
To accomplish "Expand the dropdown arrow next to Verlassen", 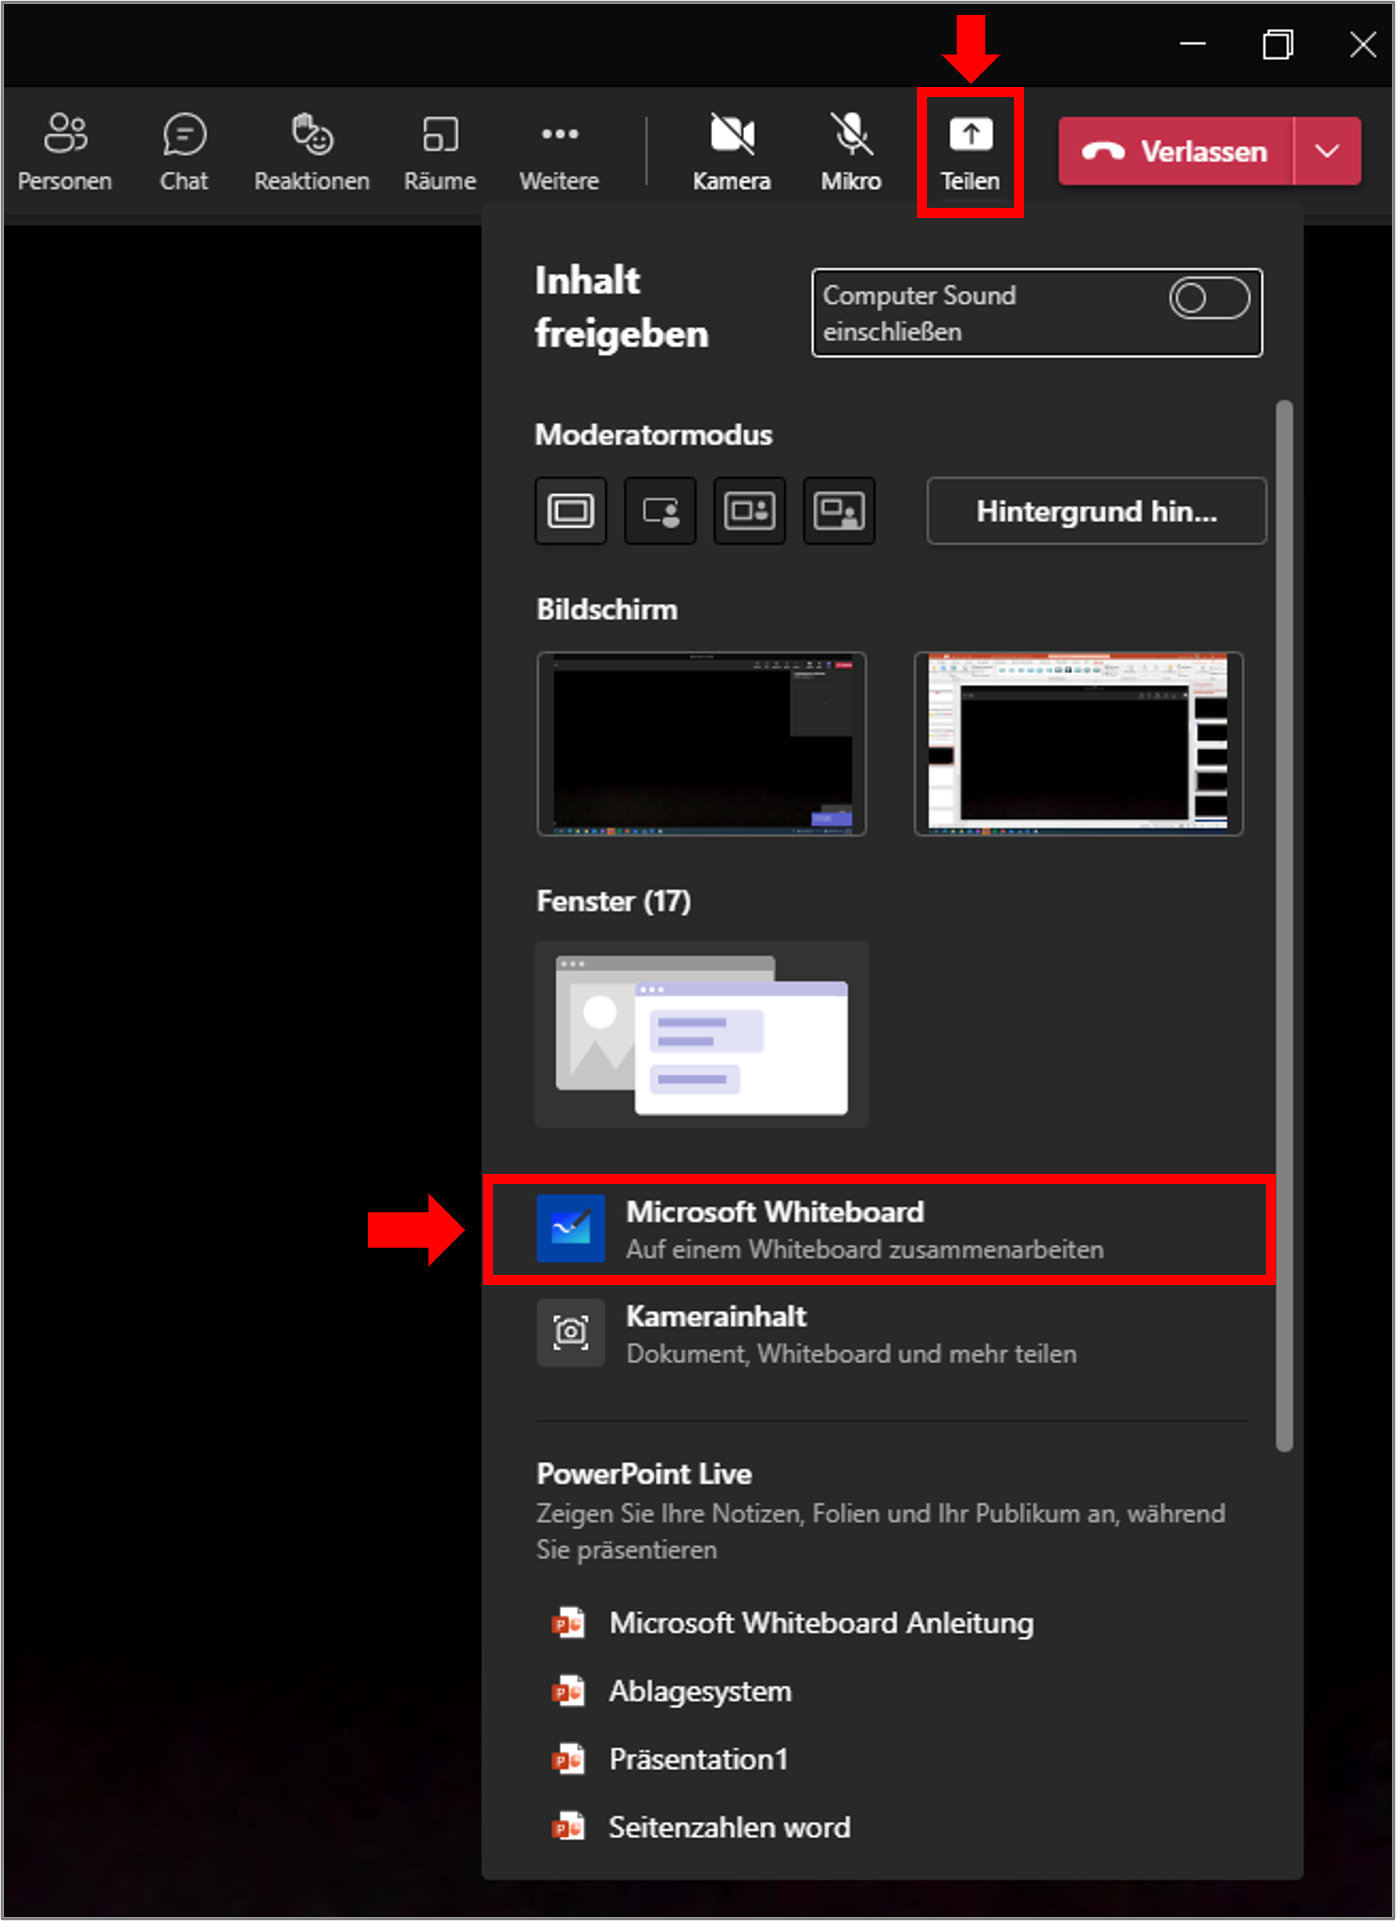I will point(1328,151).
